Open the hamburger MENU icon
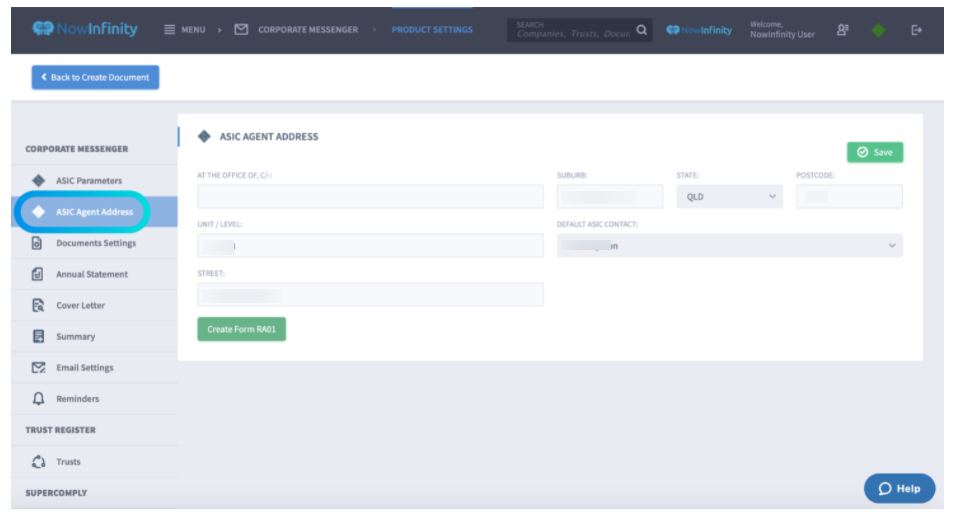Screen dimensions: 956x517 (x=169, y=29)
